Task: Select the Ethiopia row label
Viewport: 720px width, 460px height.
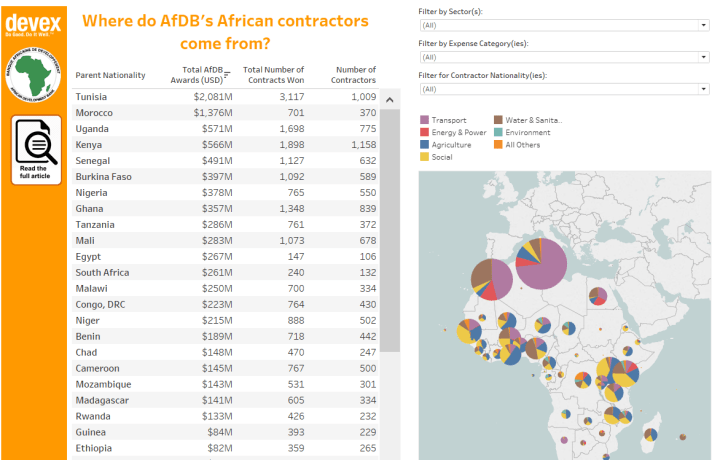Action: coord(93,449)
